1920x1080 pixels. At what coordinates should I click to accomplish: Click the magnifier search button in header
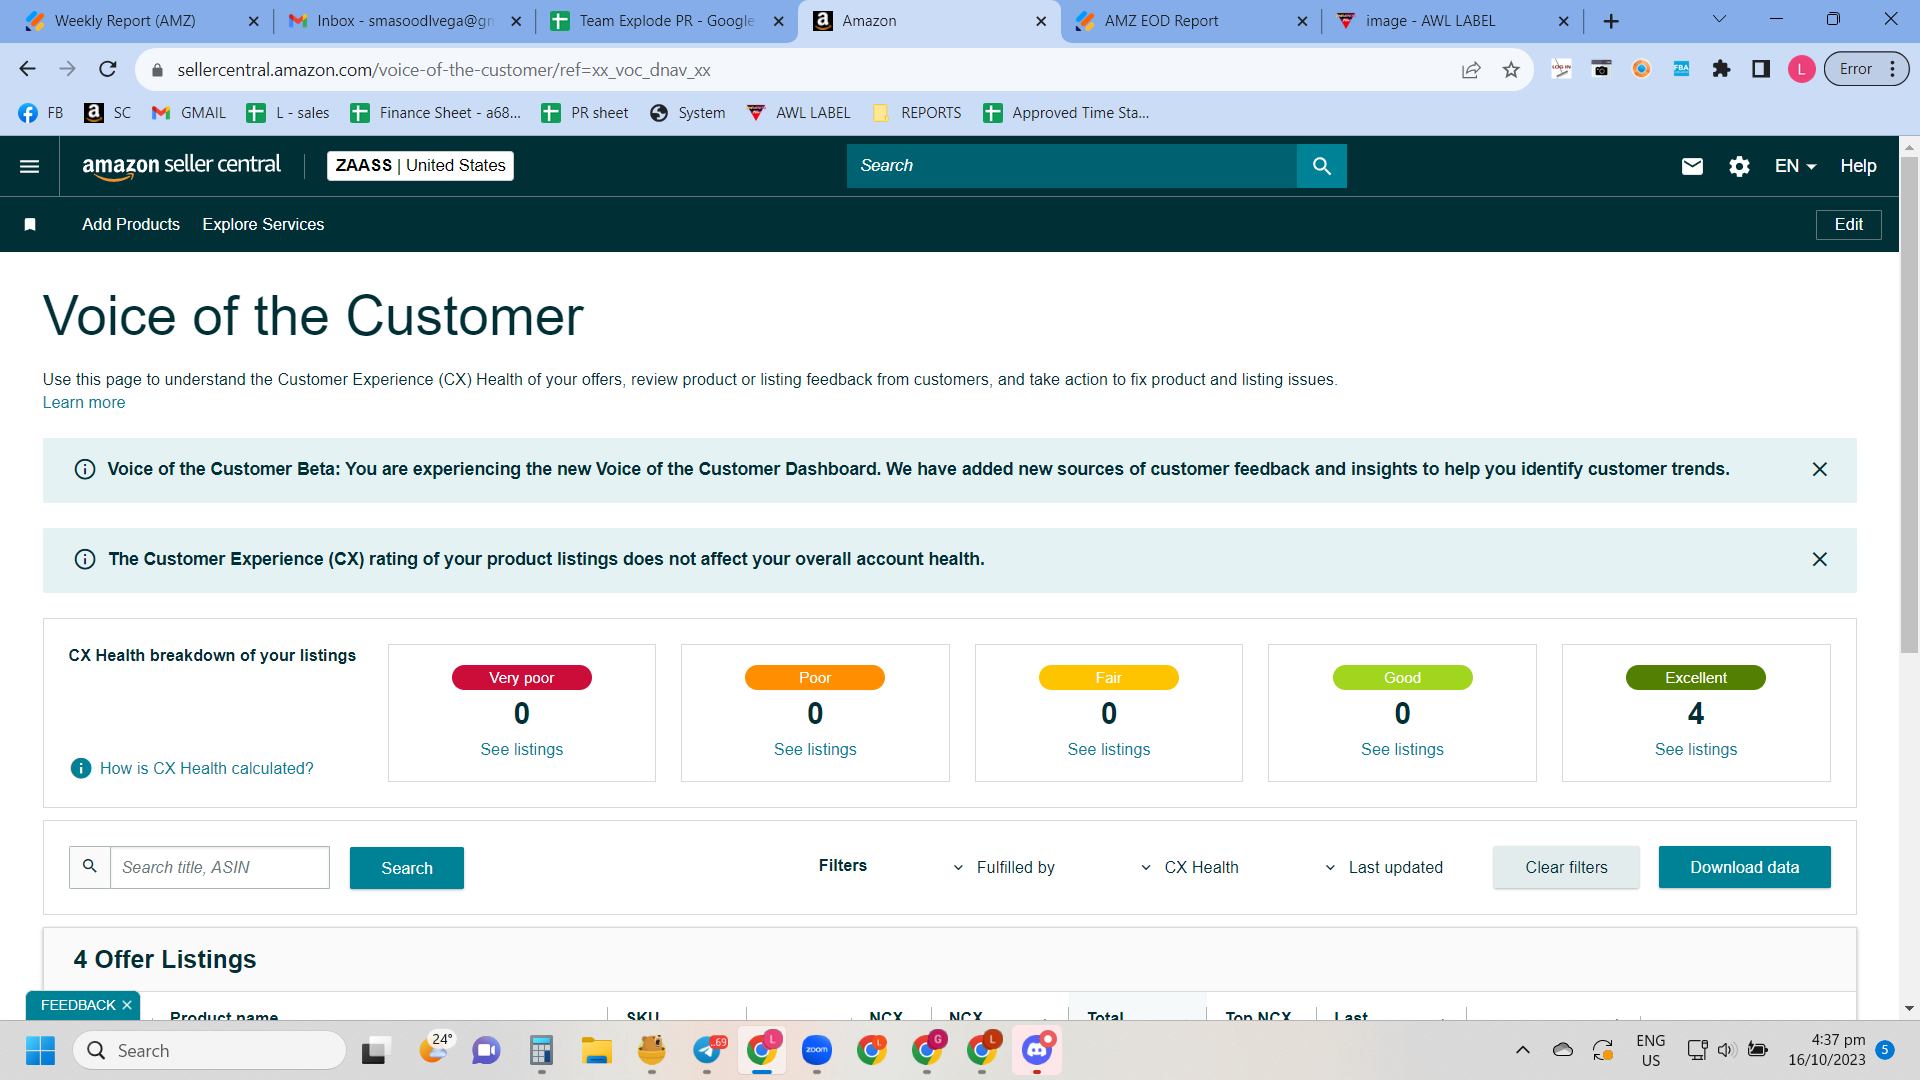point(1322,166)
